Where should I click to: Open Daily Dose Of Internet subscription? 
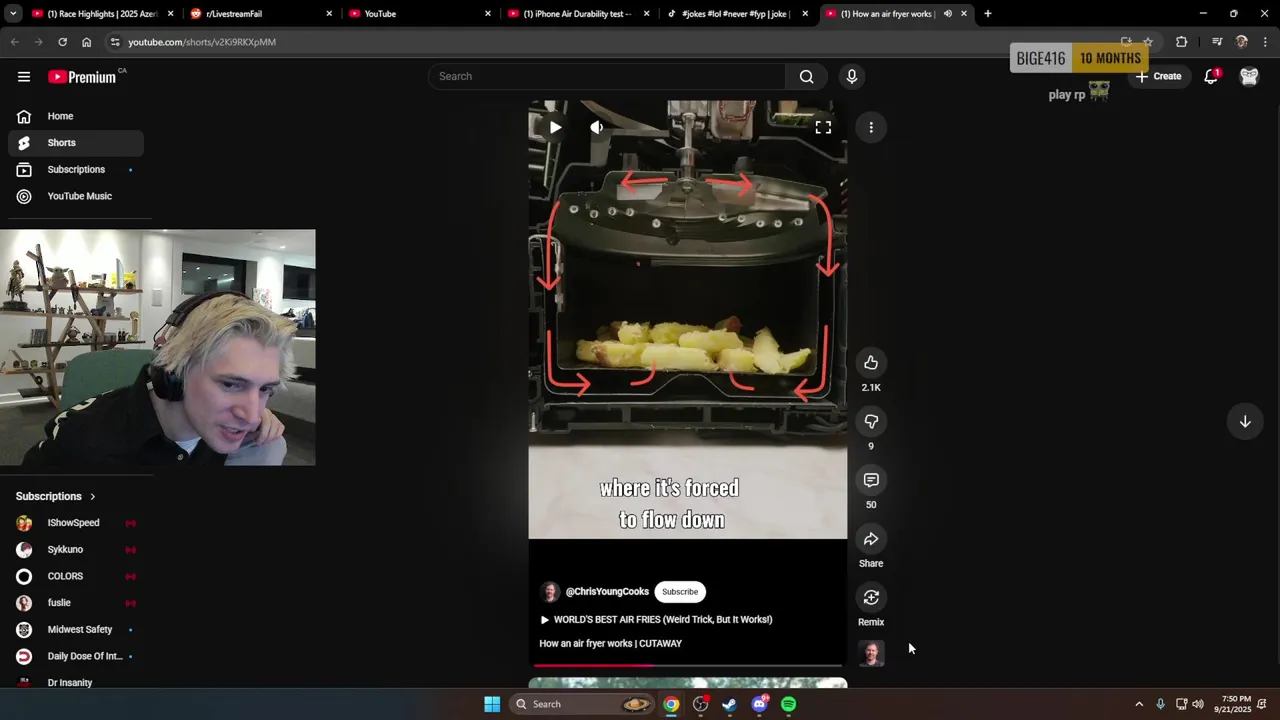(x=76, y=656)
